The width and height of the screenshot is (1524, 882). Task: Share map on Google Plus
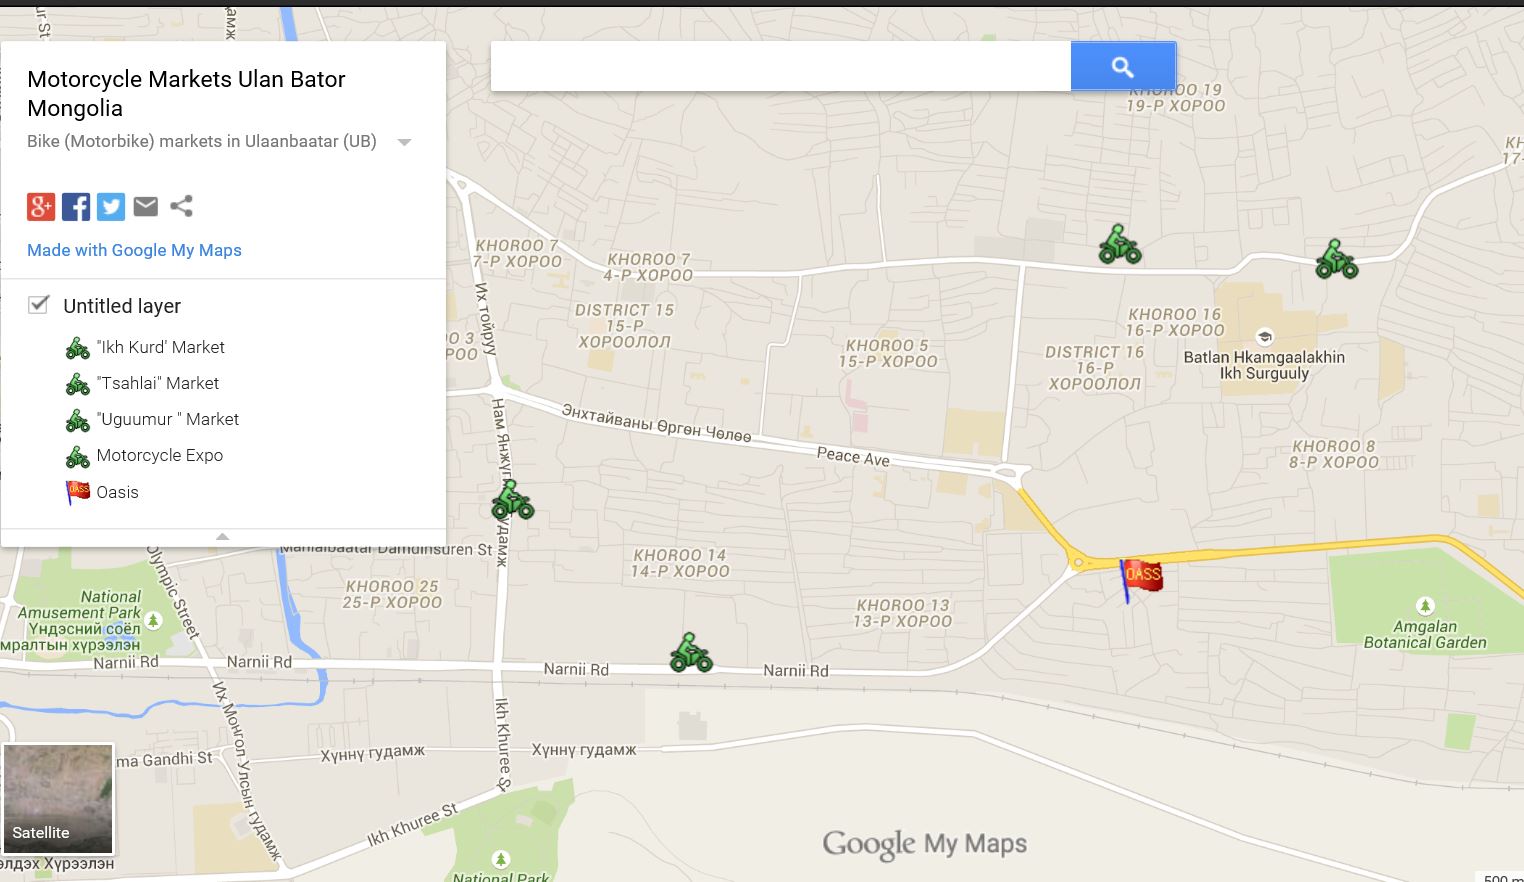click(x=41, y=207)
